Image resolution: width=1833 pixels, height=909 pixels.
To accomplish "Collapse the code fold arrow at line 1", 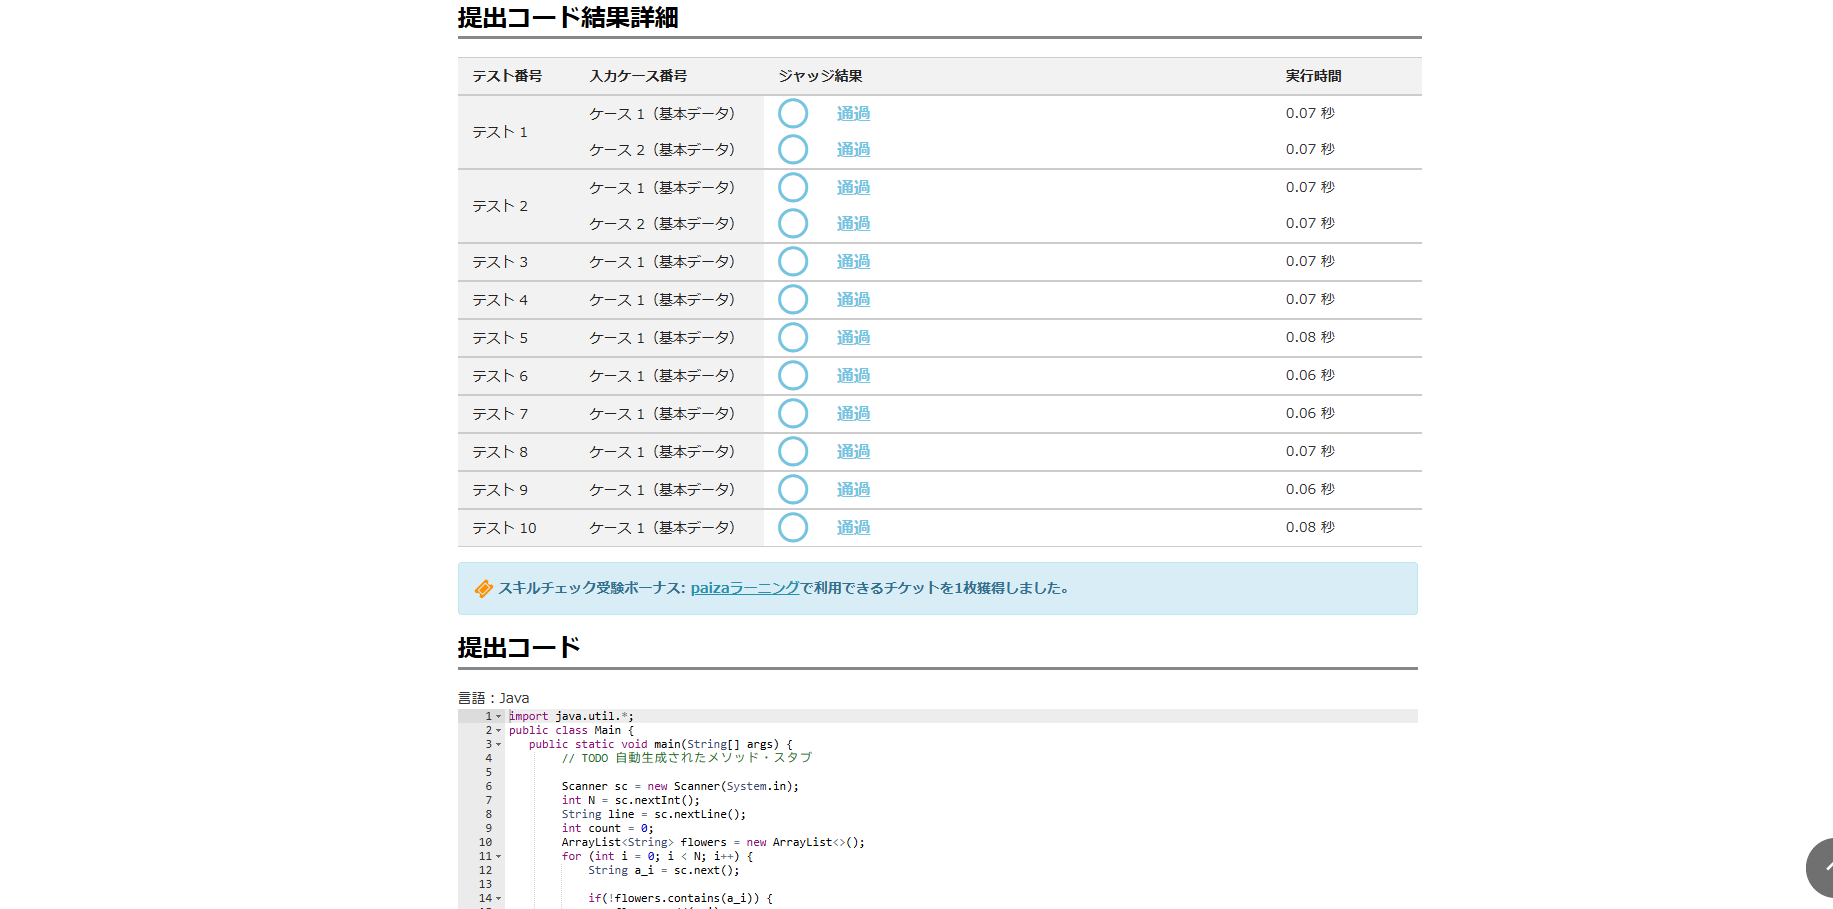I will [499, 716].
